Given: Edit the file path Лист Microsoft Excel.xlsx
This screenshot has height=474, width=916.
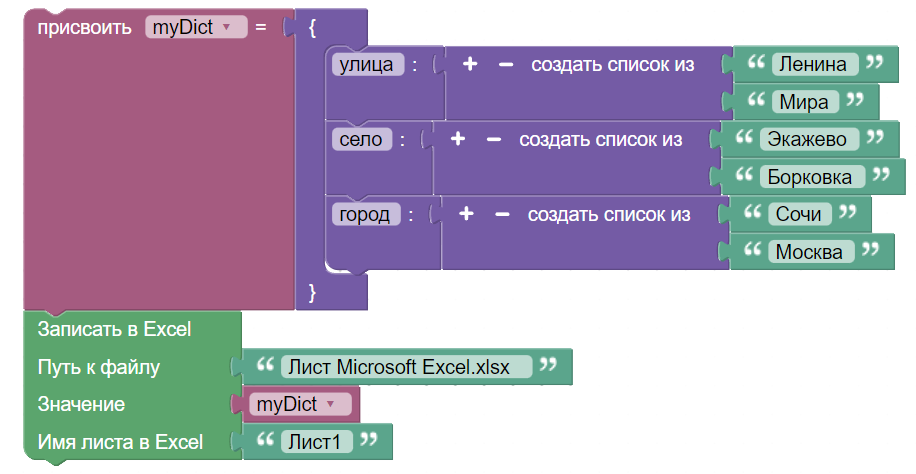Looking at the screenshot, I should (406, 366).
